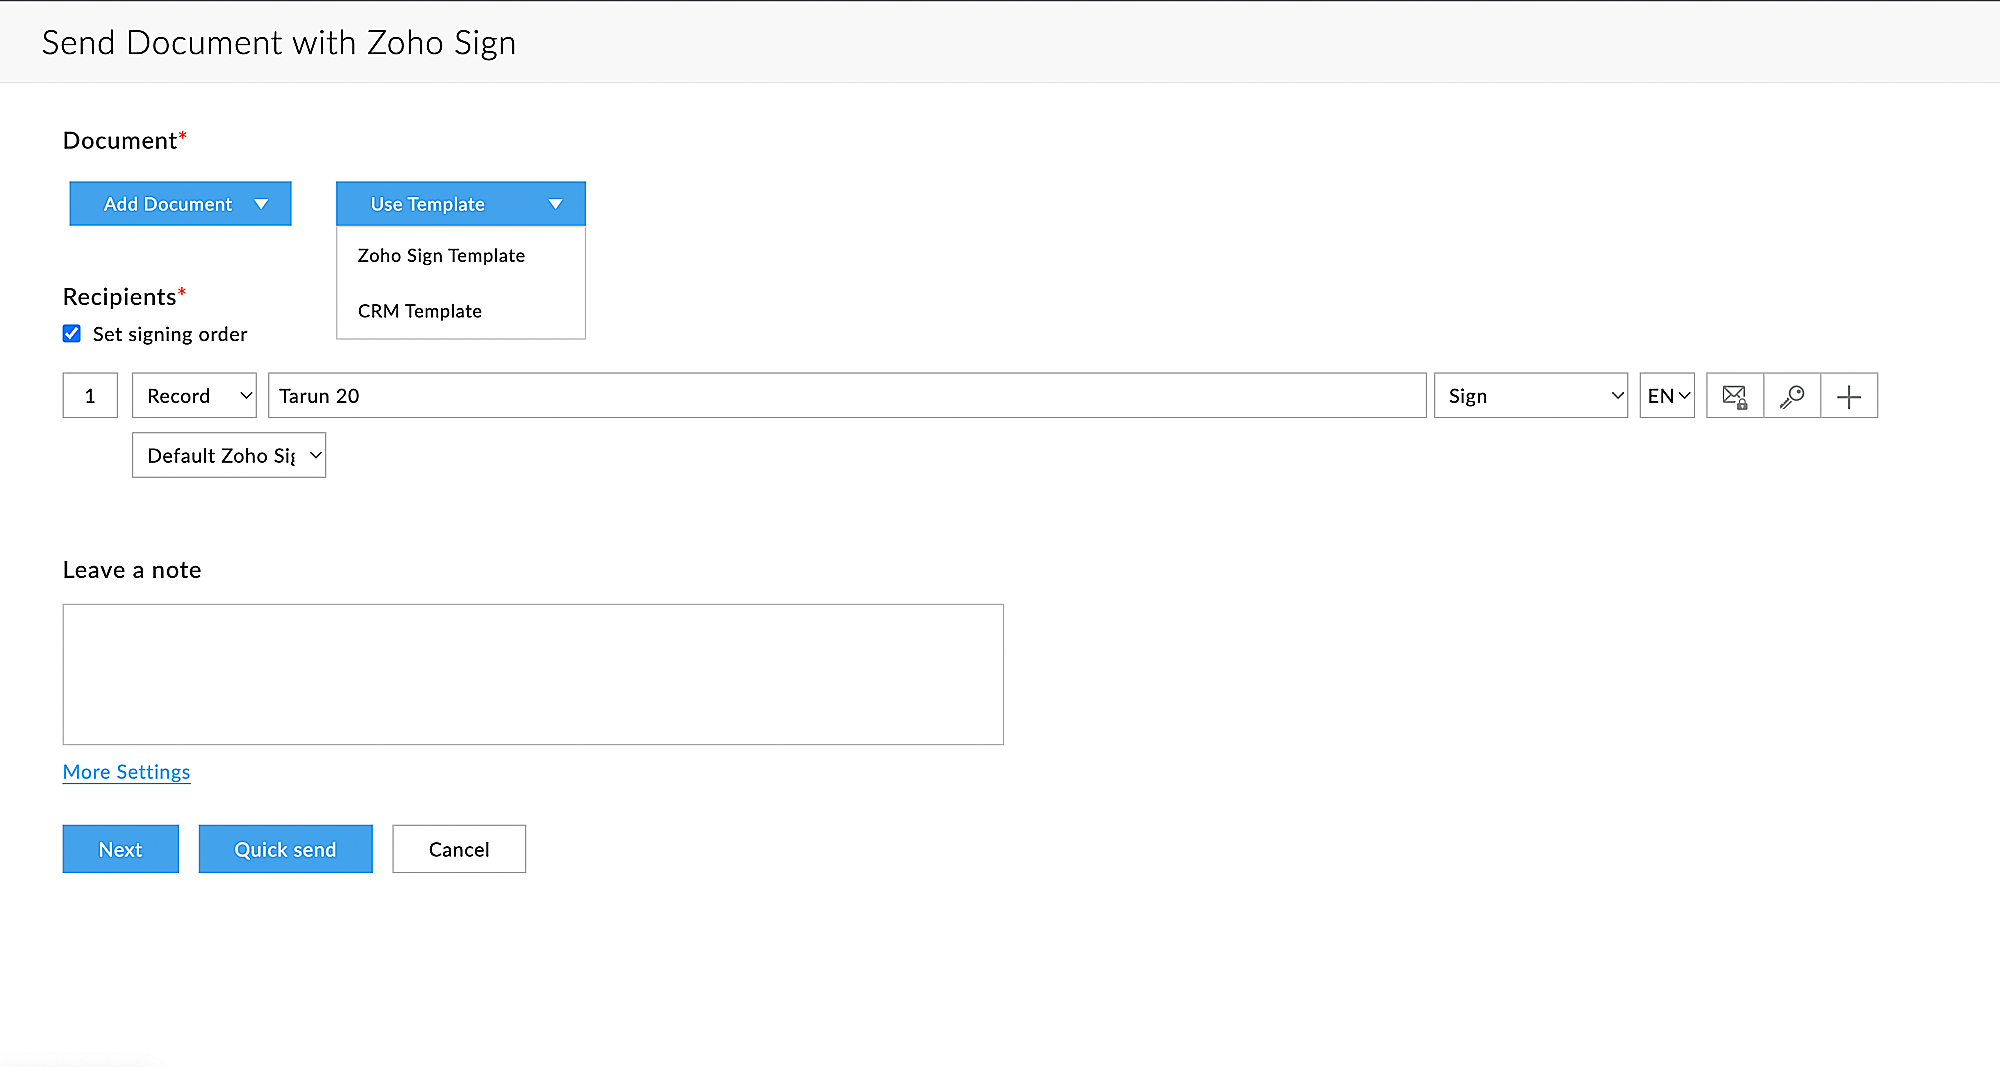Click the recipient name field Tarun 20

click(x=846, y=396)
